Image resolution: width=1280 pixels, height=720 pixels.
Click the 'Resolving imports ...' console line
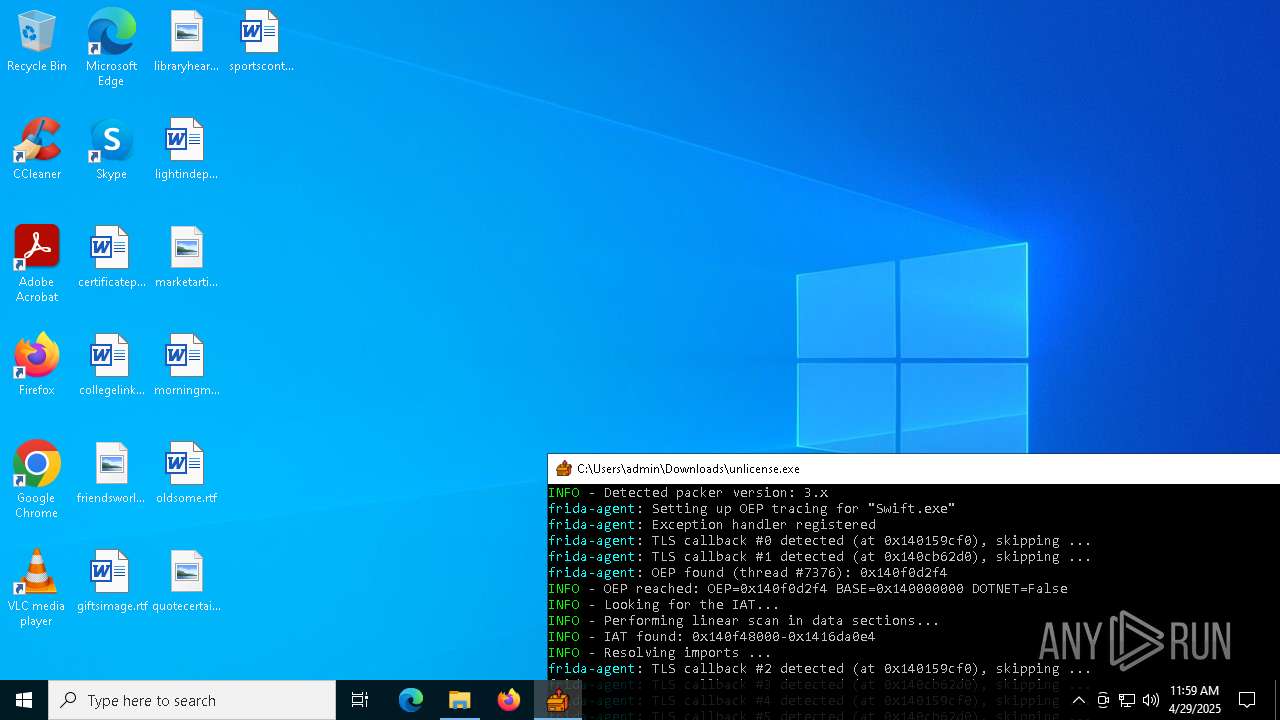click(659, 652)
